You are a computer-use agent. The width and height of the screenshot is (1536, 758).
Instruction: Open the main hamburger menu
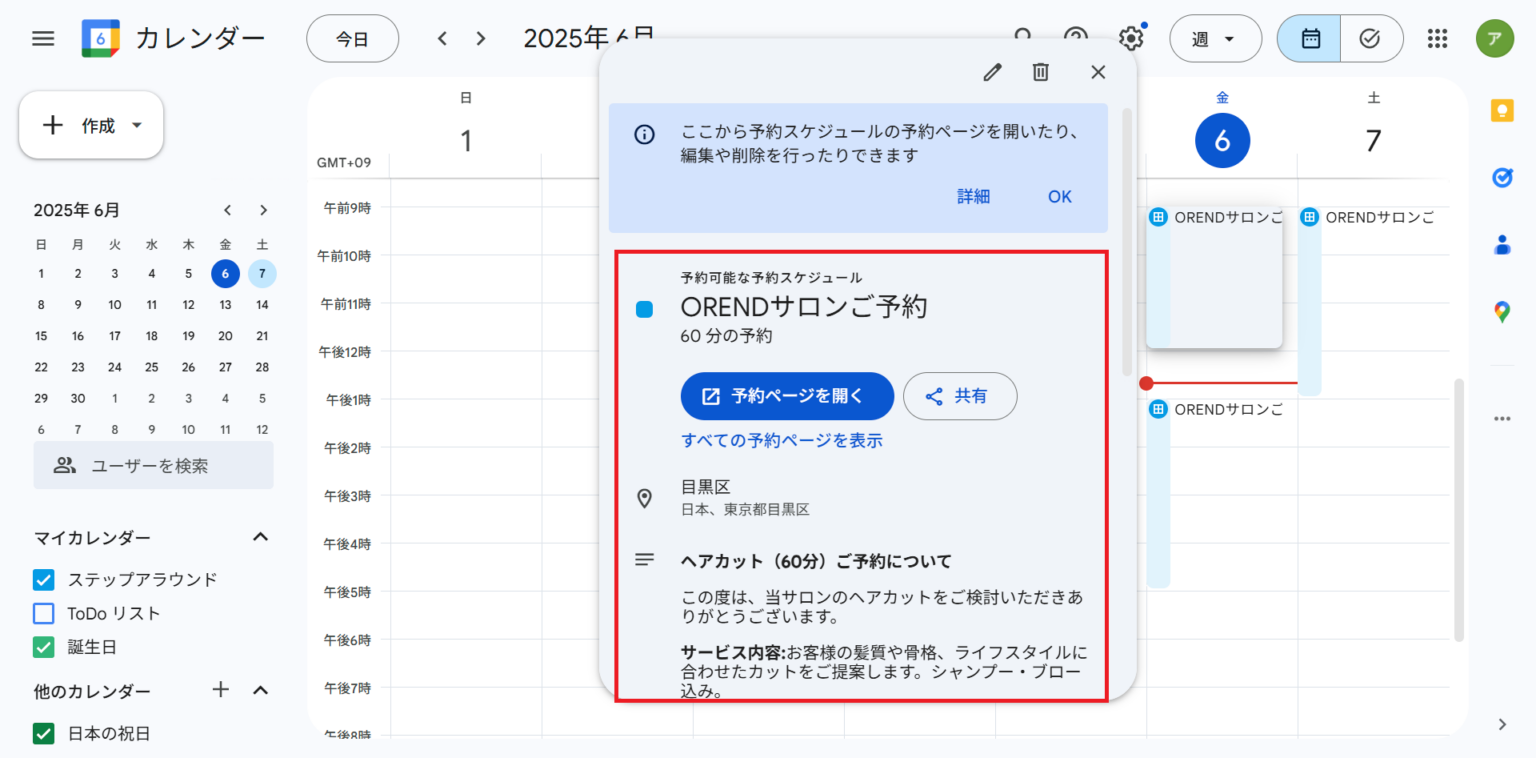click(43, 38)
